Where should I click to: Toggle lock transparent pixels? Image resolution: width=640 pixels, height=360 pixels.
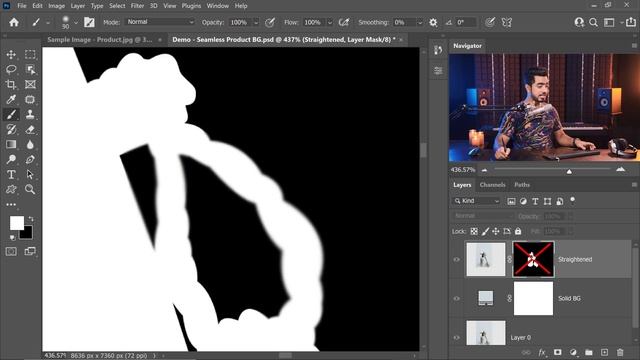[x=474, y=231]
